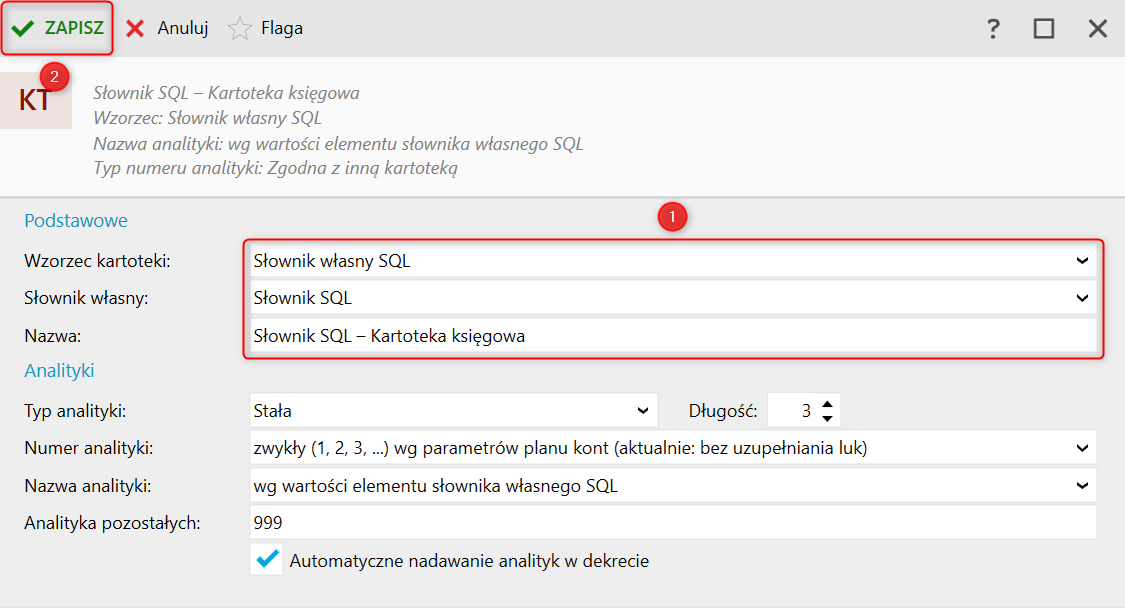This screenshot has width=1125, height=608.
Task: Click the red X cancel icon
Action: [136, 29]
